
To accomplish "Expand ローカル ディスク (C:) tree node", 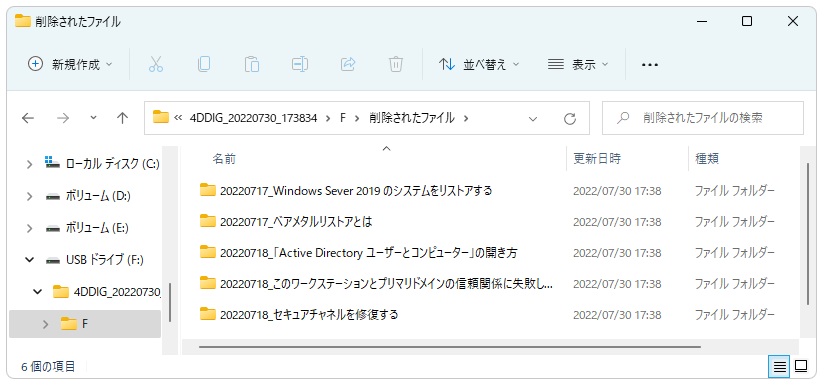I will point(30,164).
